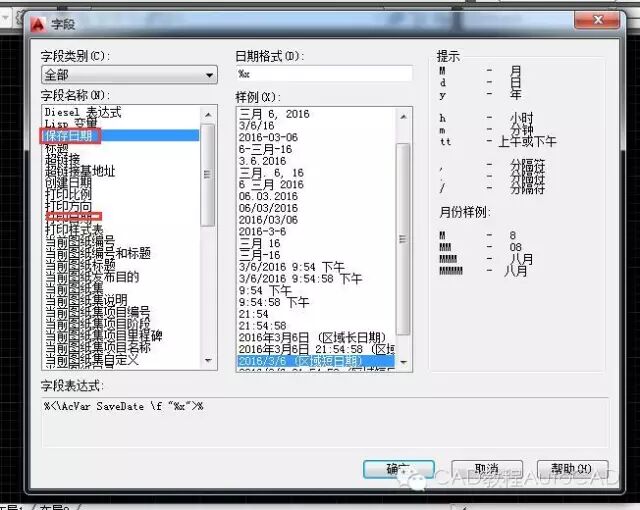
Task: Choose sample '2016-3-6'
Action: point(262,232)
